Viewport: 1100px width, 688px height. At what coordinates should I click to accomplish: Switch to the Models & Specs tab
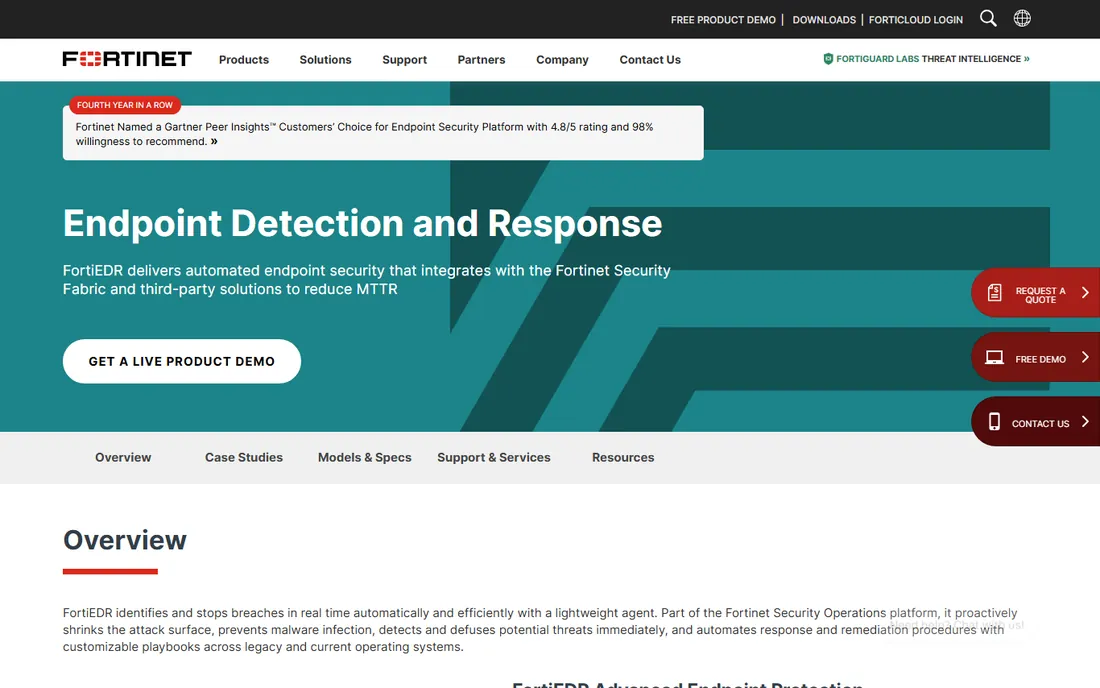(364, 457)
